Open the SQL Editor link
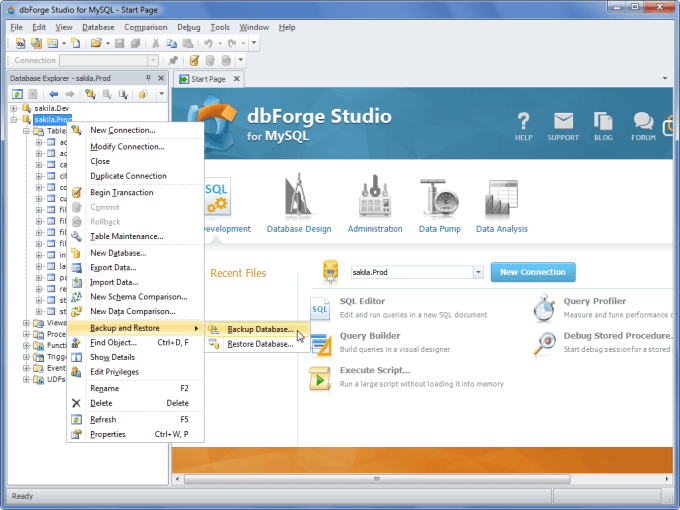The height and width of the screenshot is (510, 680). pyautogui.click(x=362, y=301)
